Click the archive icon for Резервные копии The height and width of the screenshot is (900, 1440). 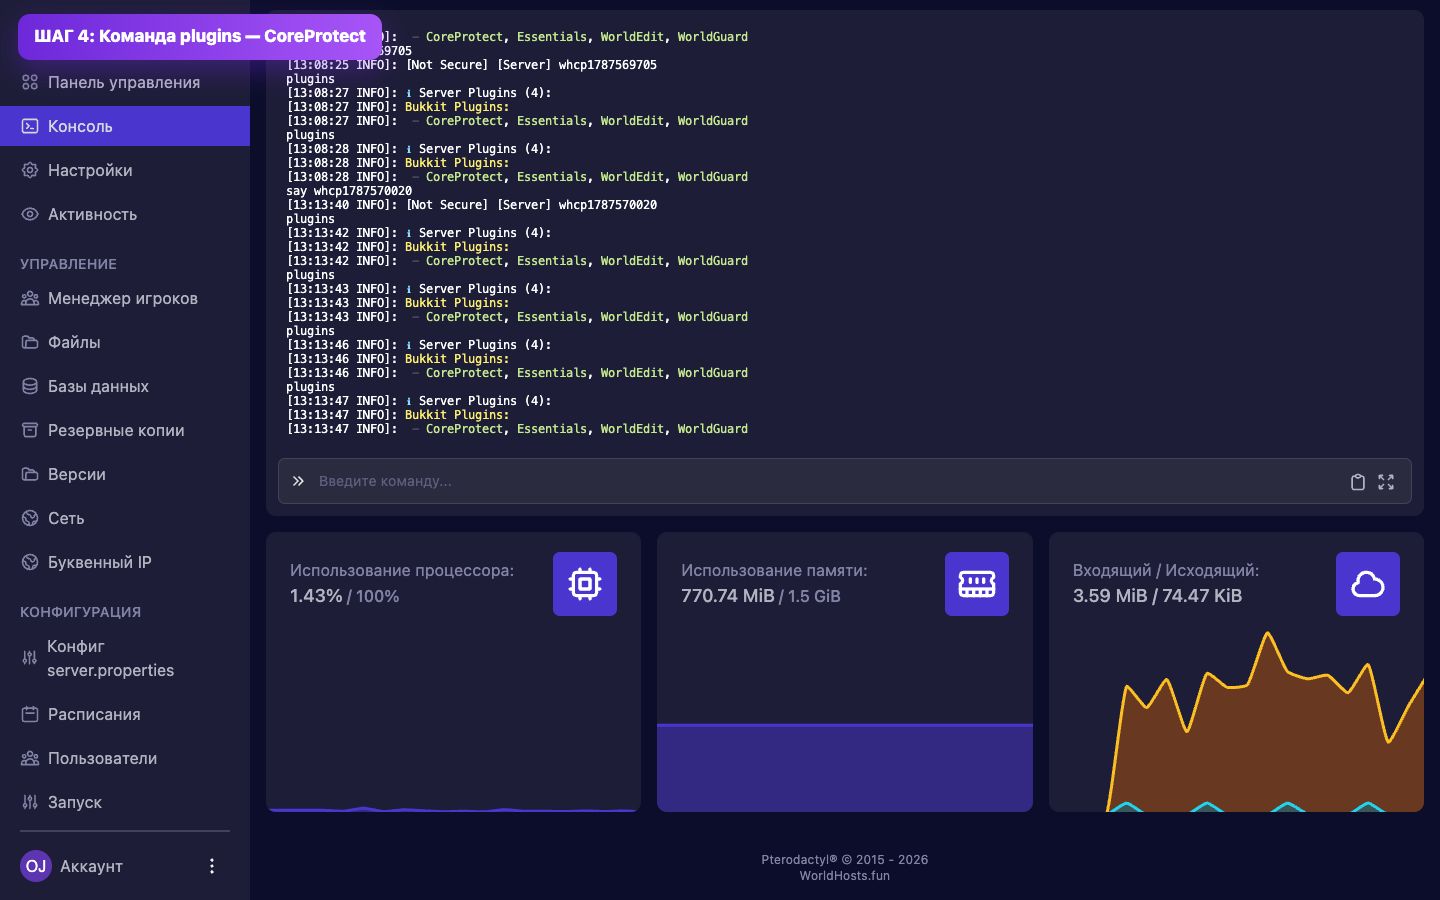[x=30, y=430]
